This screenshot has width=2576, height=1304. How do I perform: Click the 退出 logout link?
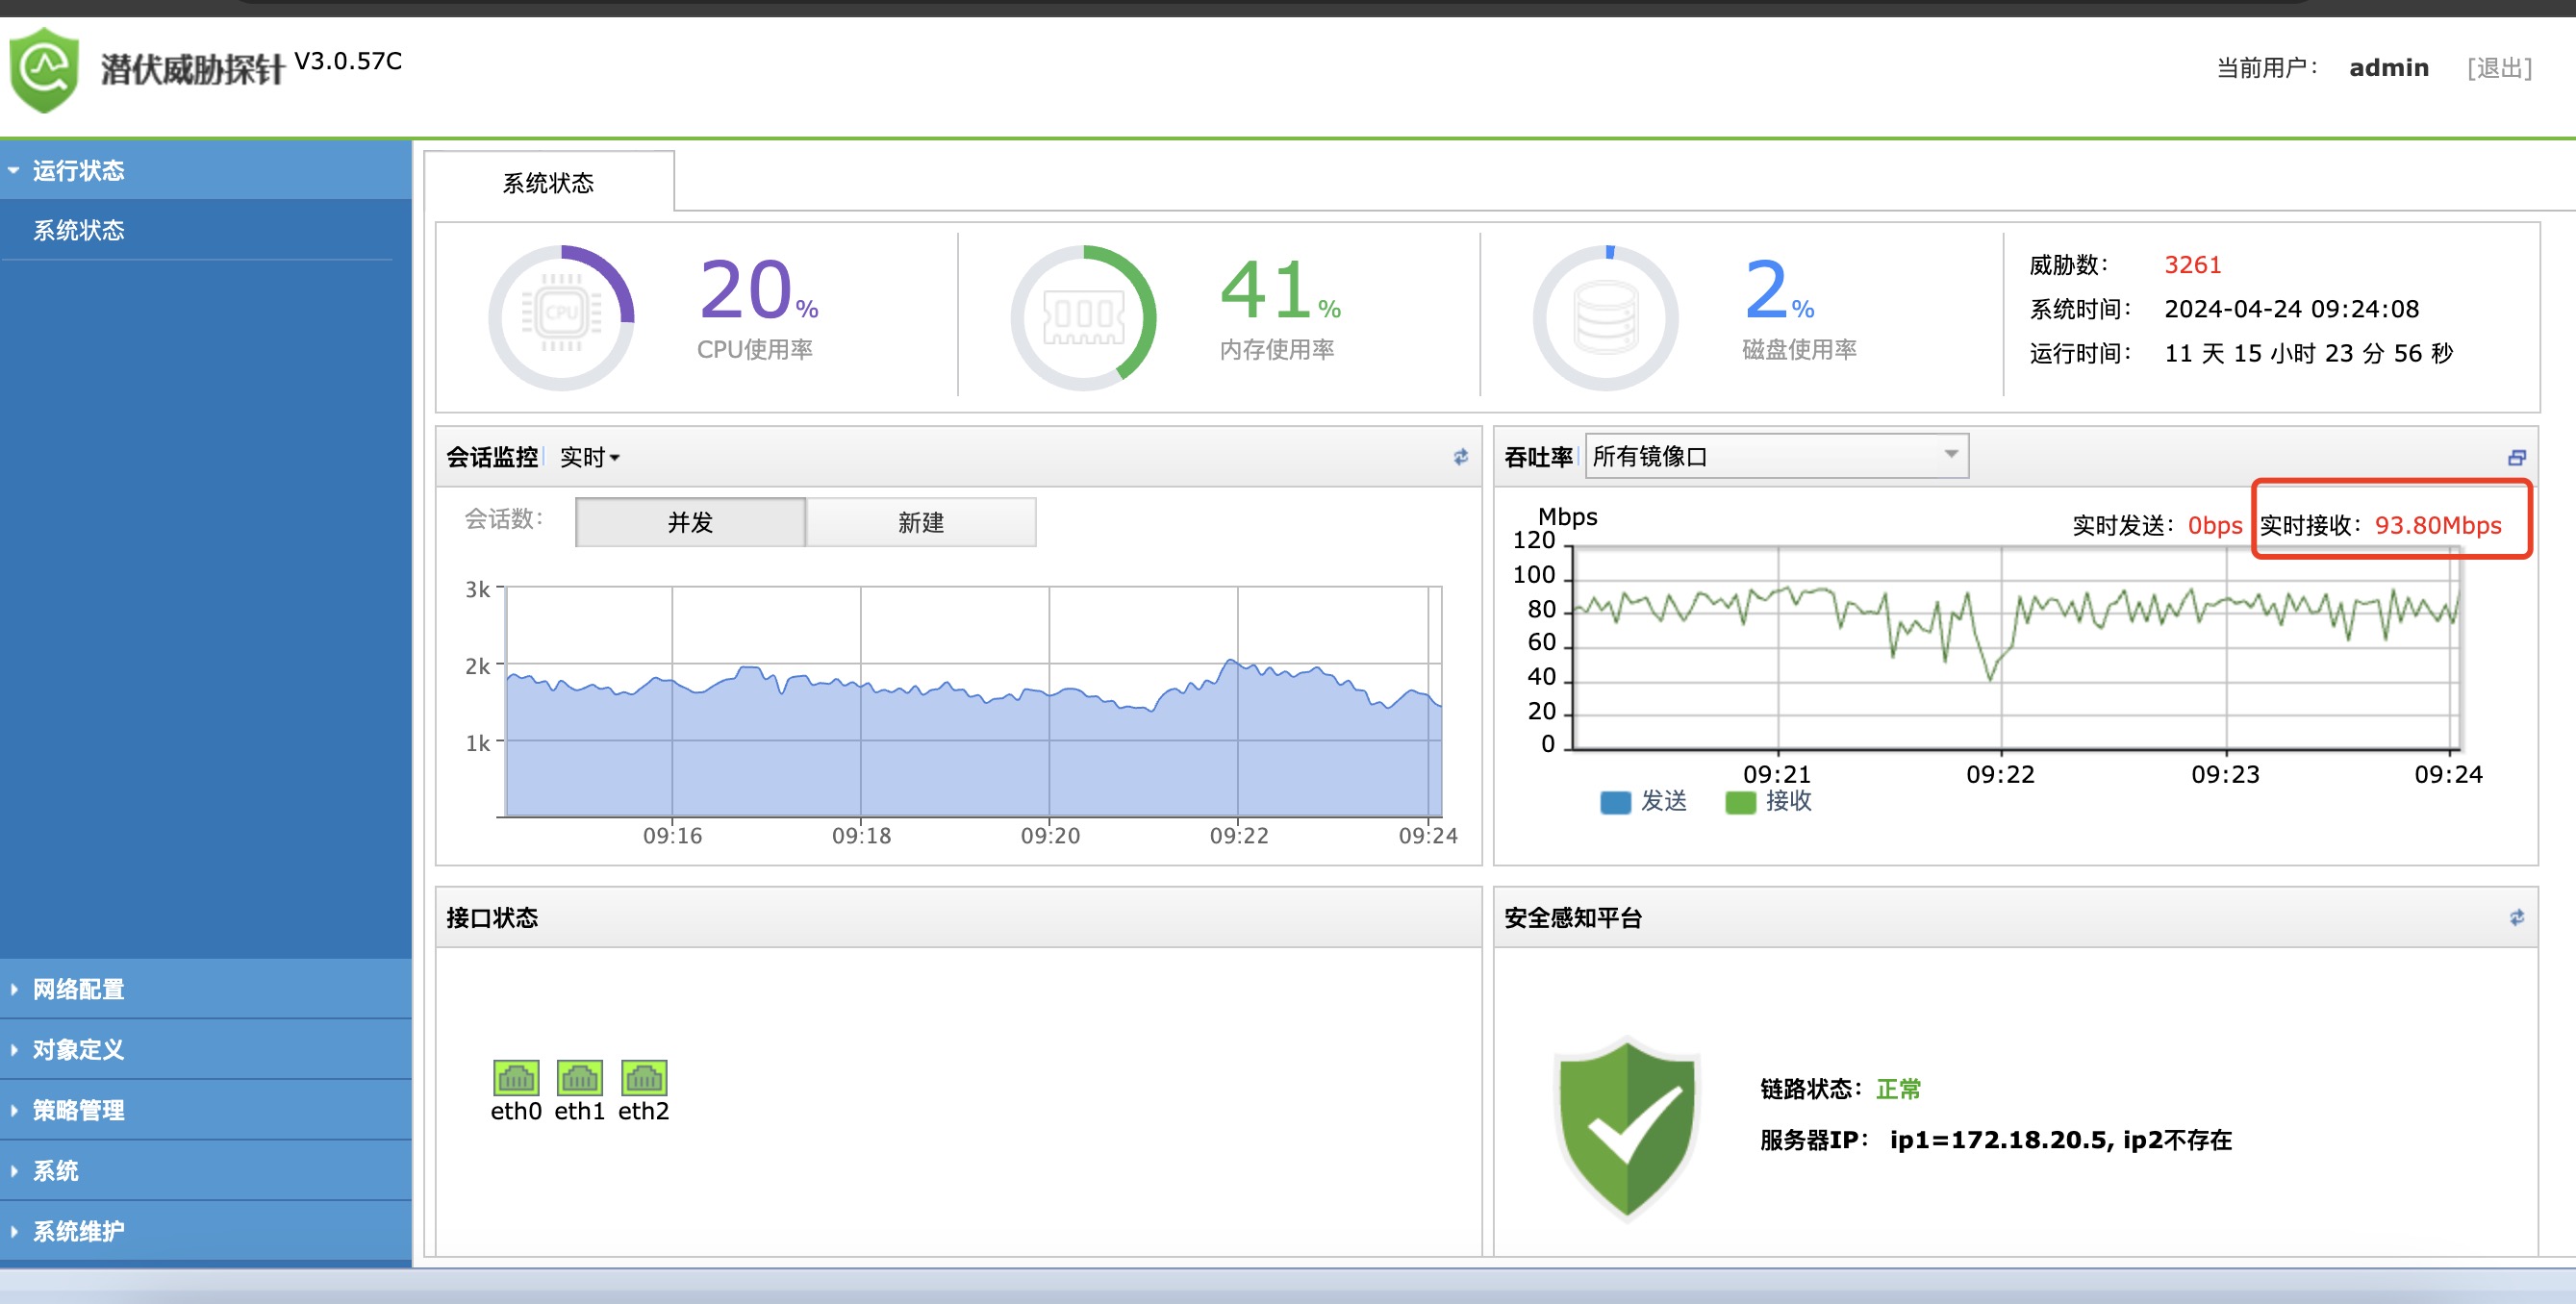point(2499,68)
